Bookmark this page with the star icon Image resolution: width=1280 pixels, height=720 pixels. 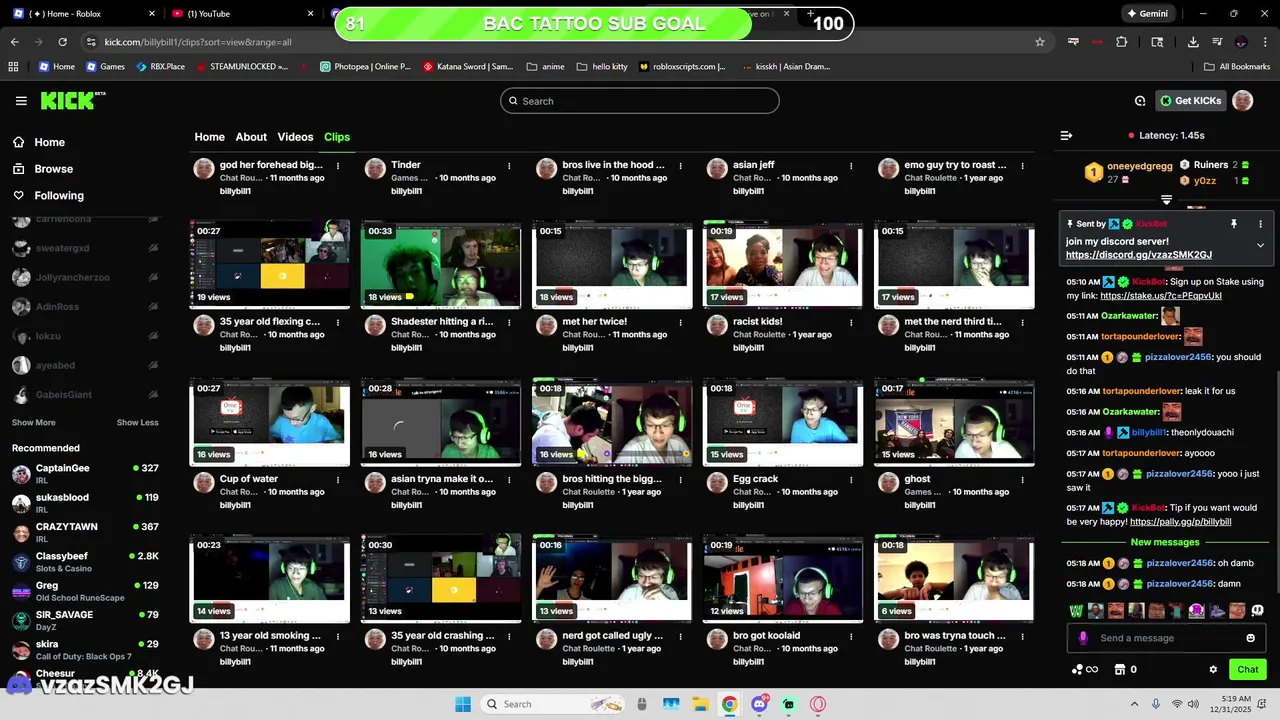1040,42
